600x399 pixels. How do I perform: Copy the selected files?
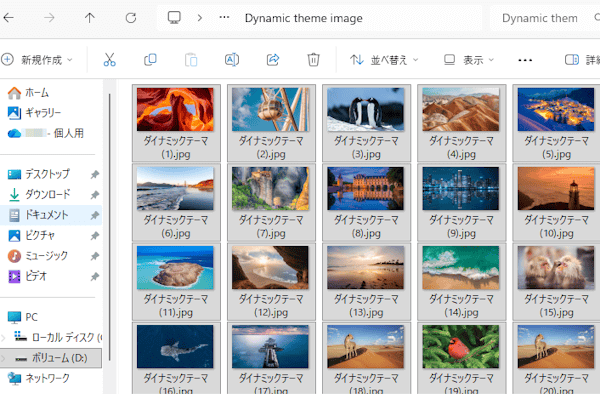tap(150, 60)
